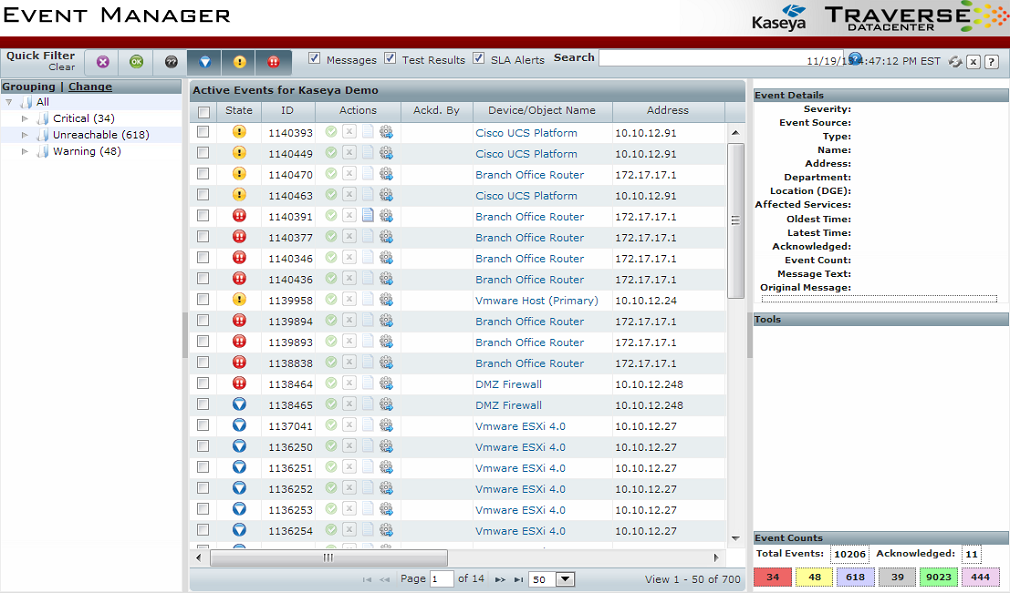Click the purple X quick filter icon

click(103, 62)
